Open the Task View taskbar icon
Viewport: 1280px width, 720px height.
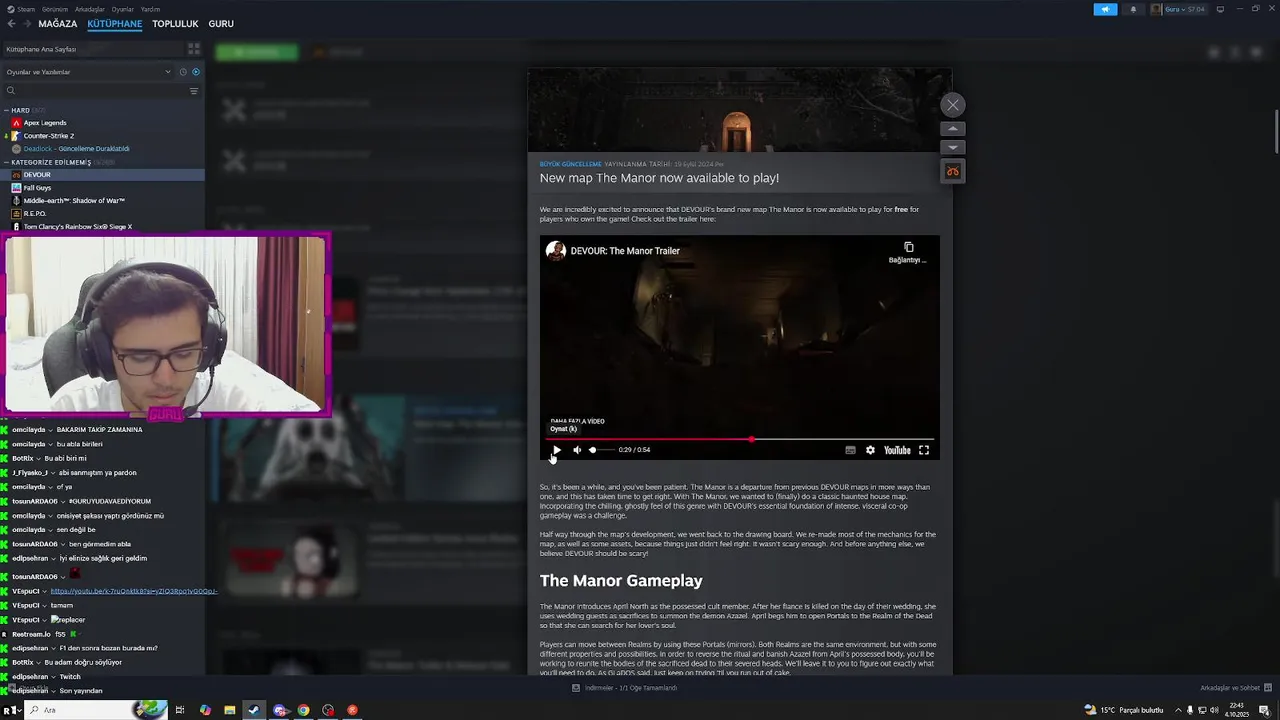(180, 710)
